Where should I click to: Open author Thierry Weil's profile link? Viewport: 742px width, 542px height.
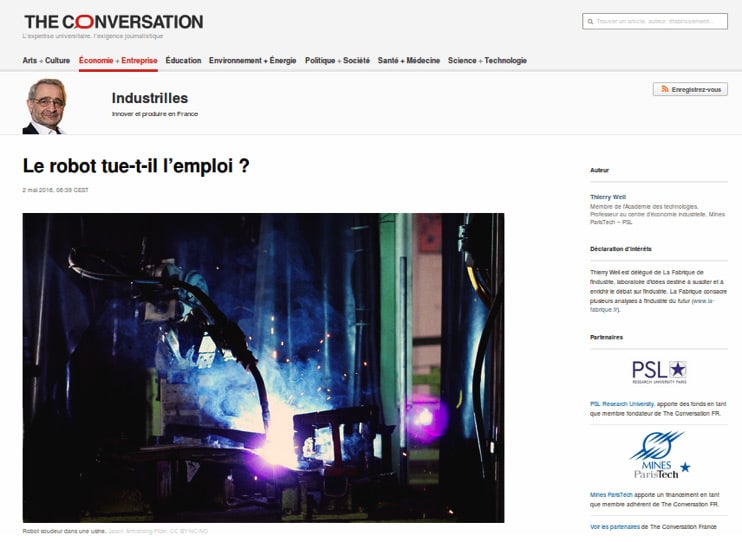608,197
